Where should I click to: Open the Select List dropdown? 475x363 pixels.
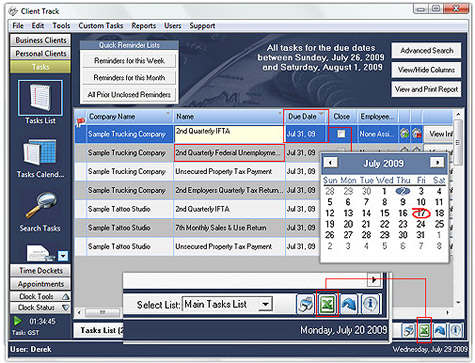coord(266,304)
